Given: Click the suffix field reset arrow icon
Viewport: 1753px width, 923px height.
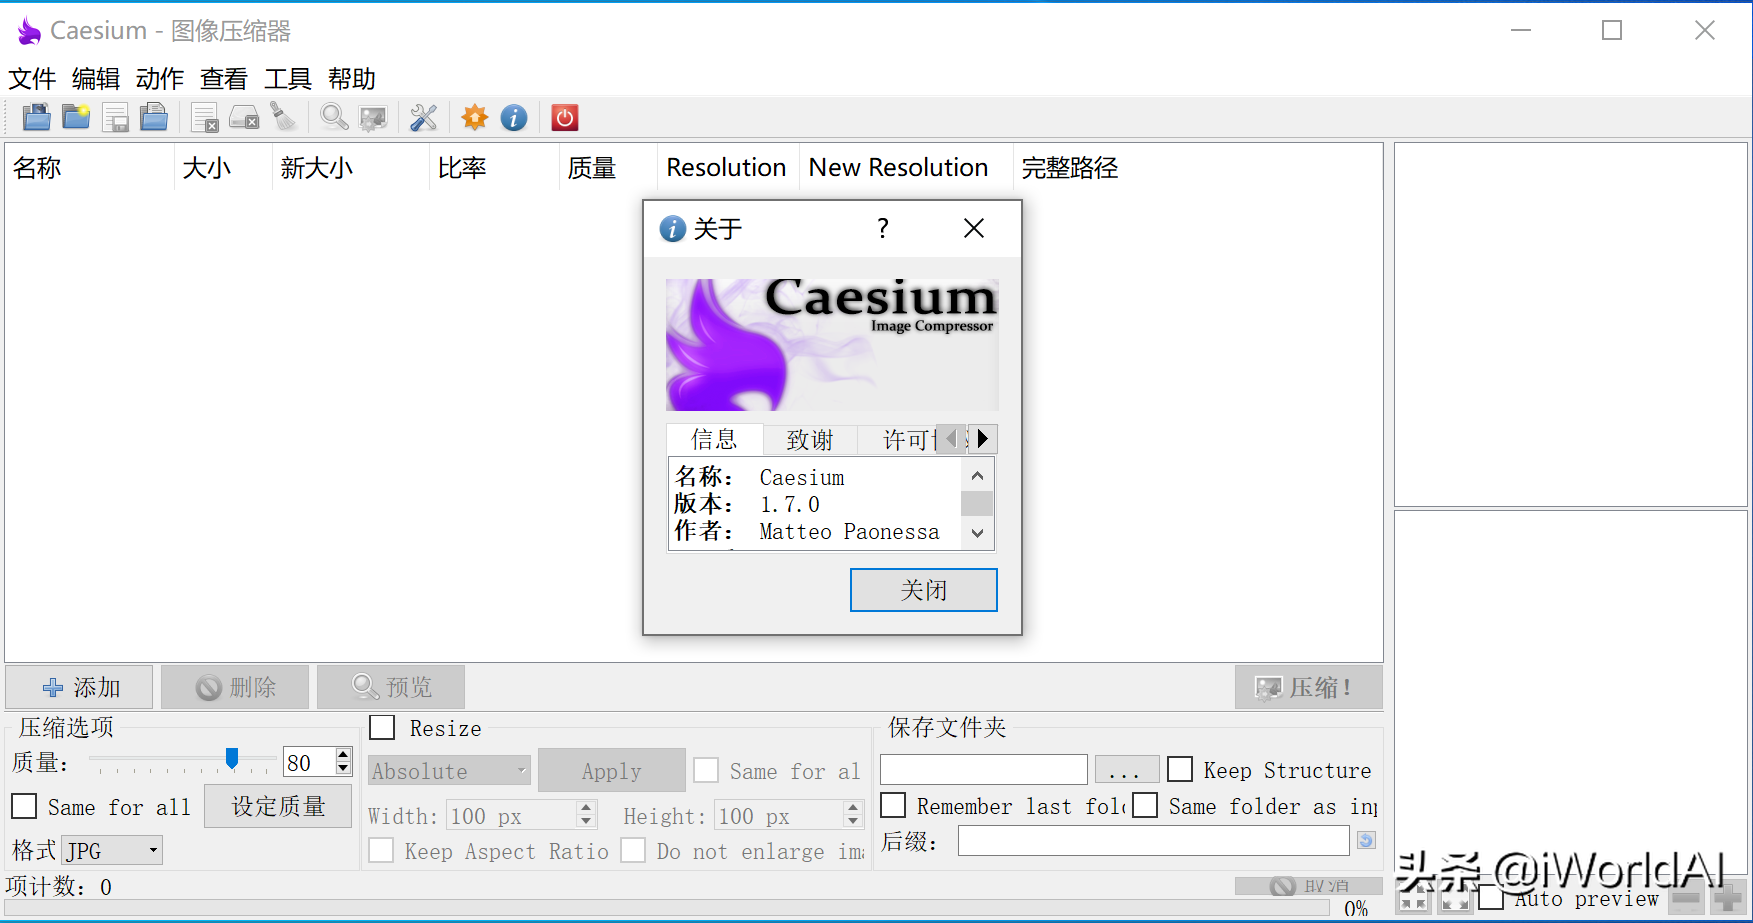Looking at the screenshot, I should click(x=1366, y=840).
